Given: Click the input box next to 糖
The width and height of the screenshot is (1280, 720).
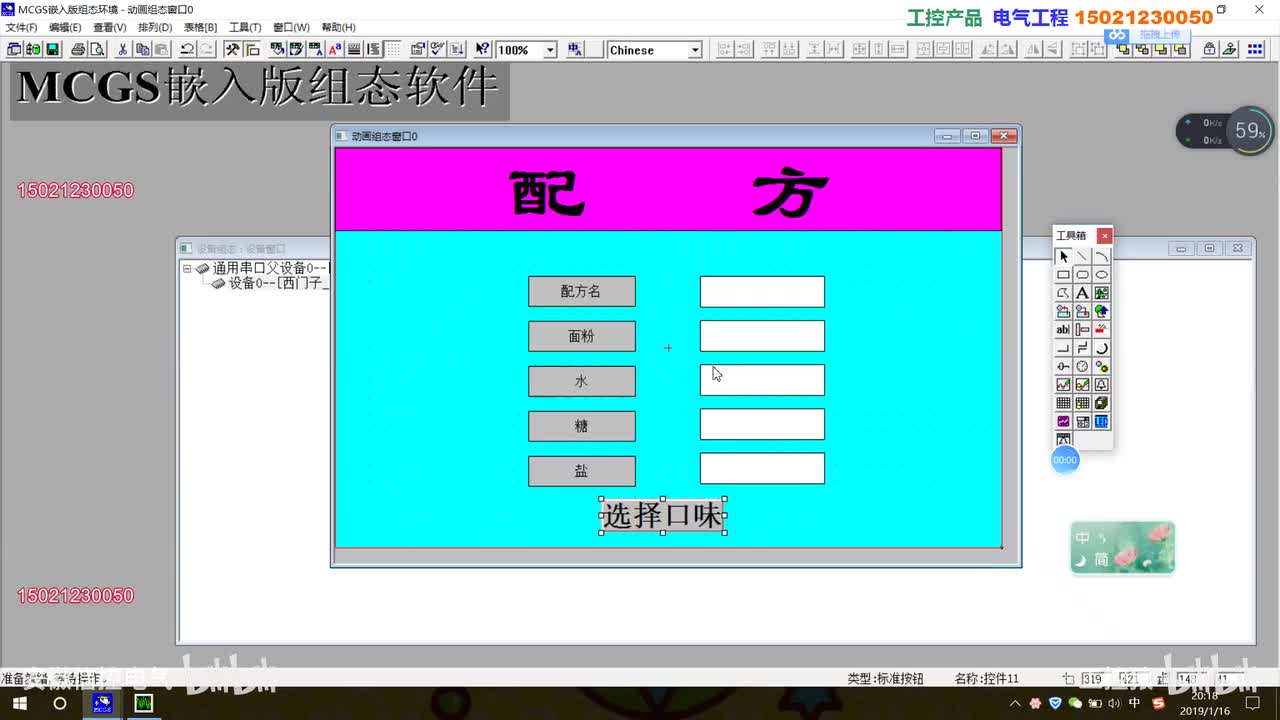Looking at the screenshot, I should (x=762, y=424).
